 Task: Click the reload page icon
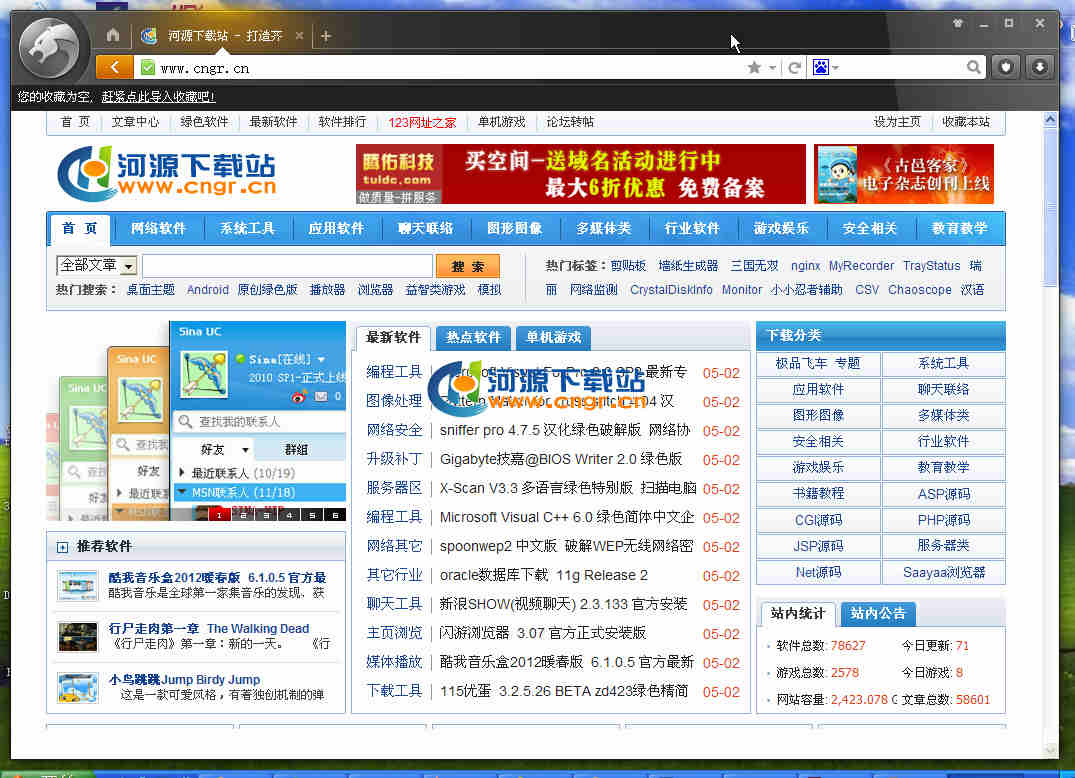pos(794,68)
